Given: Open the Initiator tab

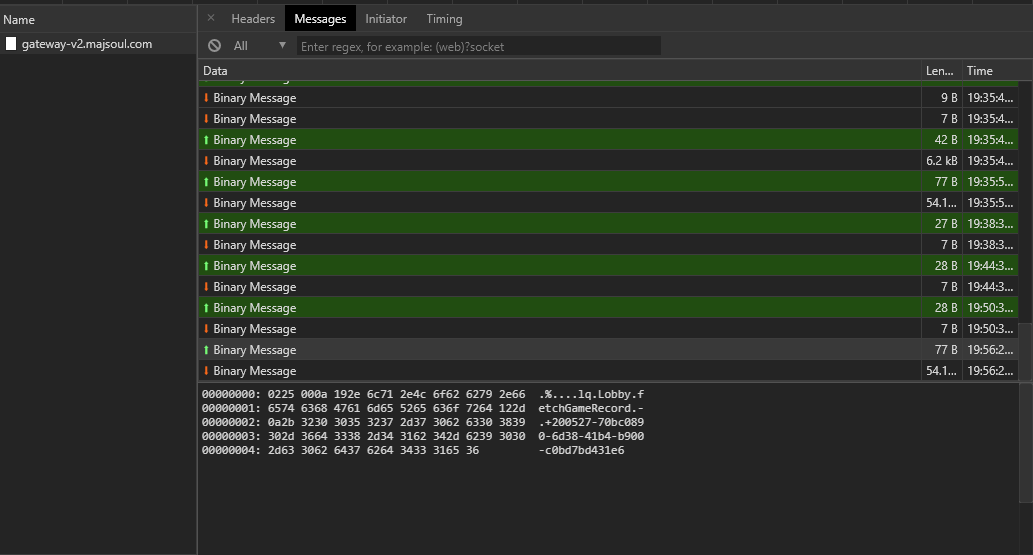Looking at the screenshot, I should pos(386,18).
